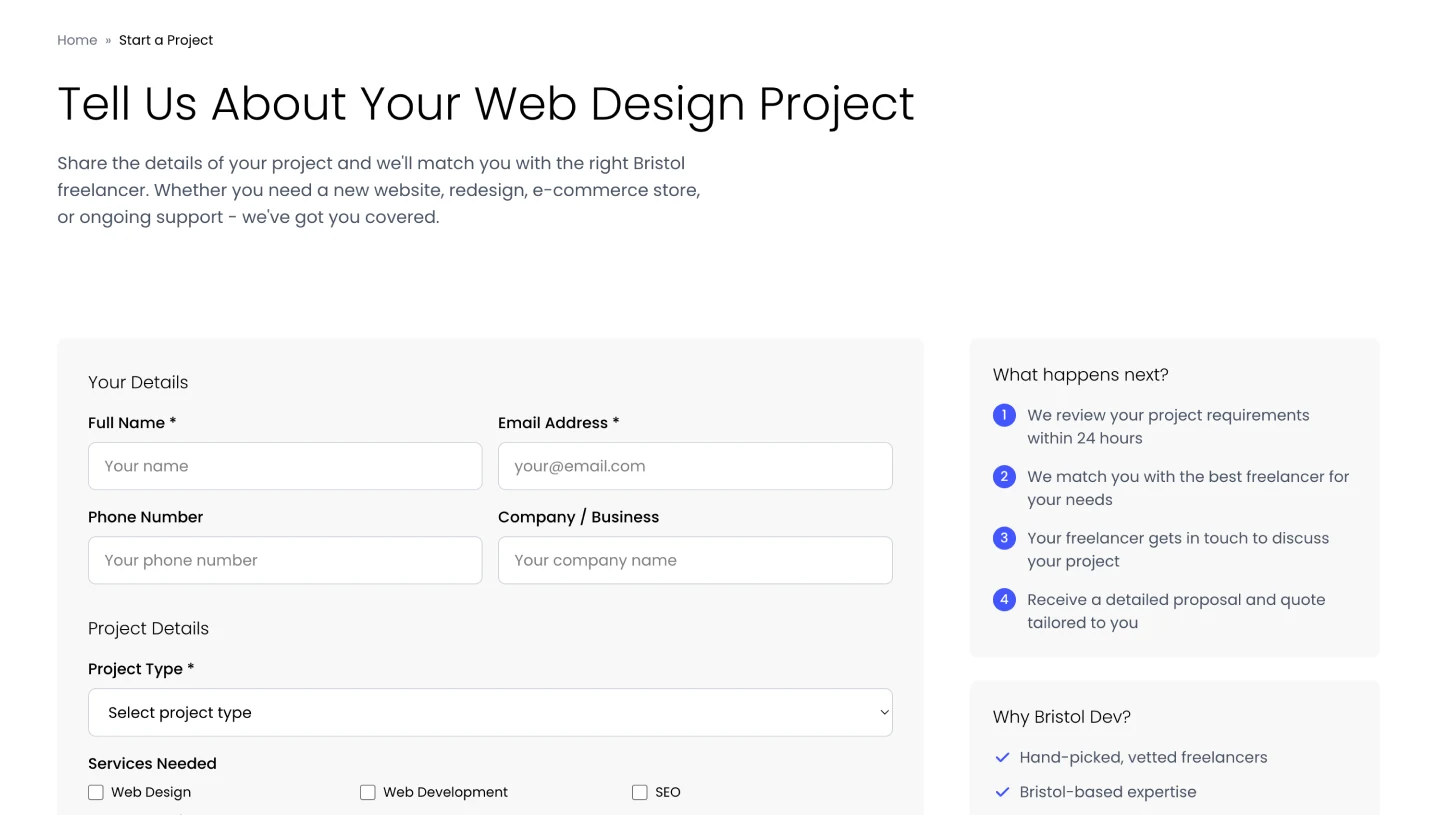Screen dimensions: 1440x815
Task: Go to Home breadcrumb link
Action: point(77,40)
